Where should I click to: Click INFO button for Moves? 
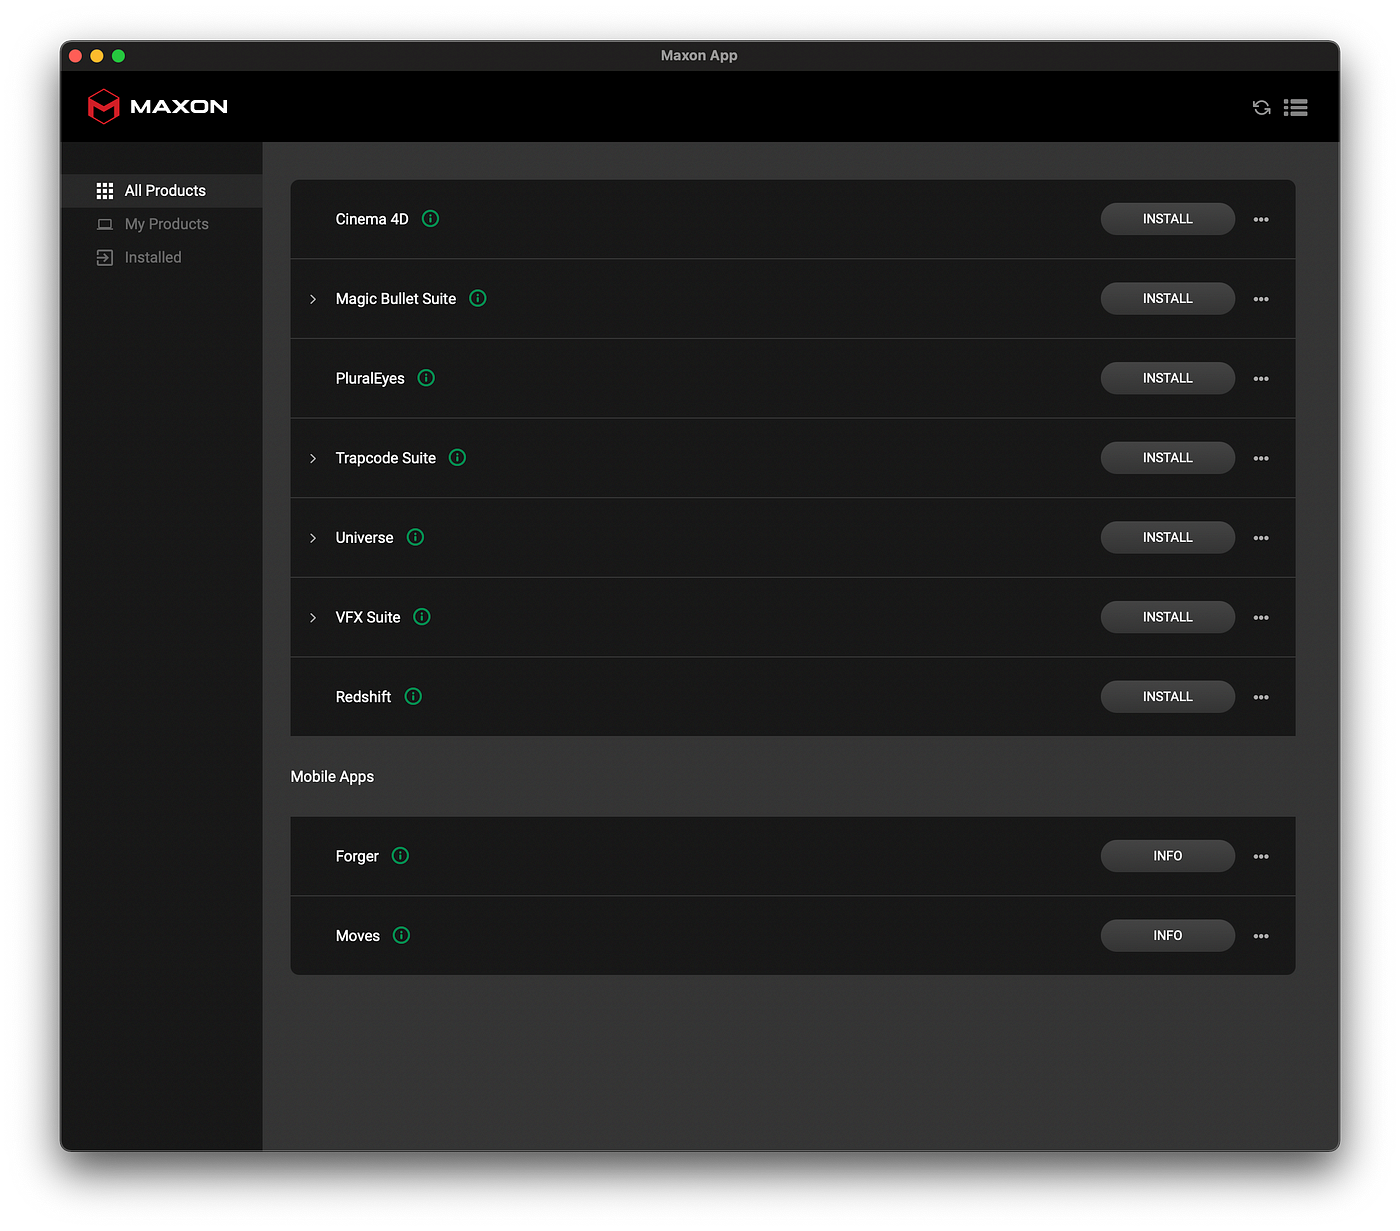pos(1168,935)
